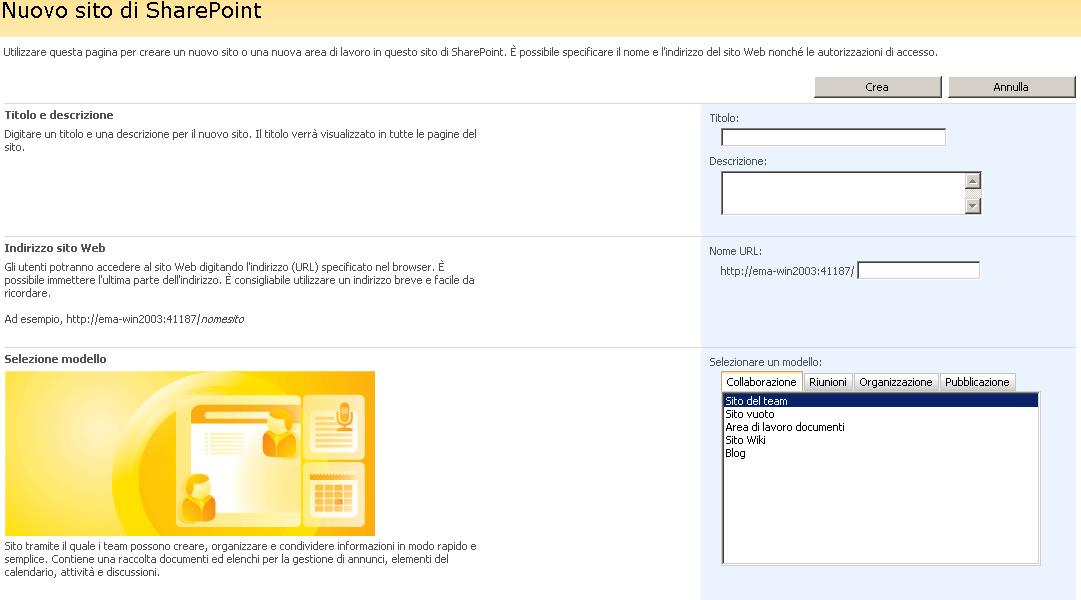Click the Selezione modello heading
The height and width of the screenshot is (600, 1081).
[55, 359]
